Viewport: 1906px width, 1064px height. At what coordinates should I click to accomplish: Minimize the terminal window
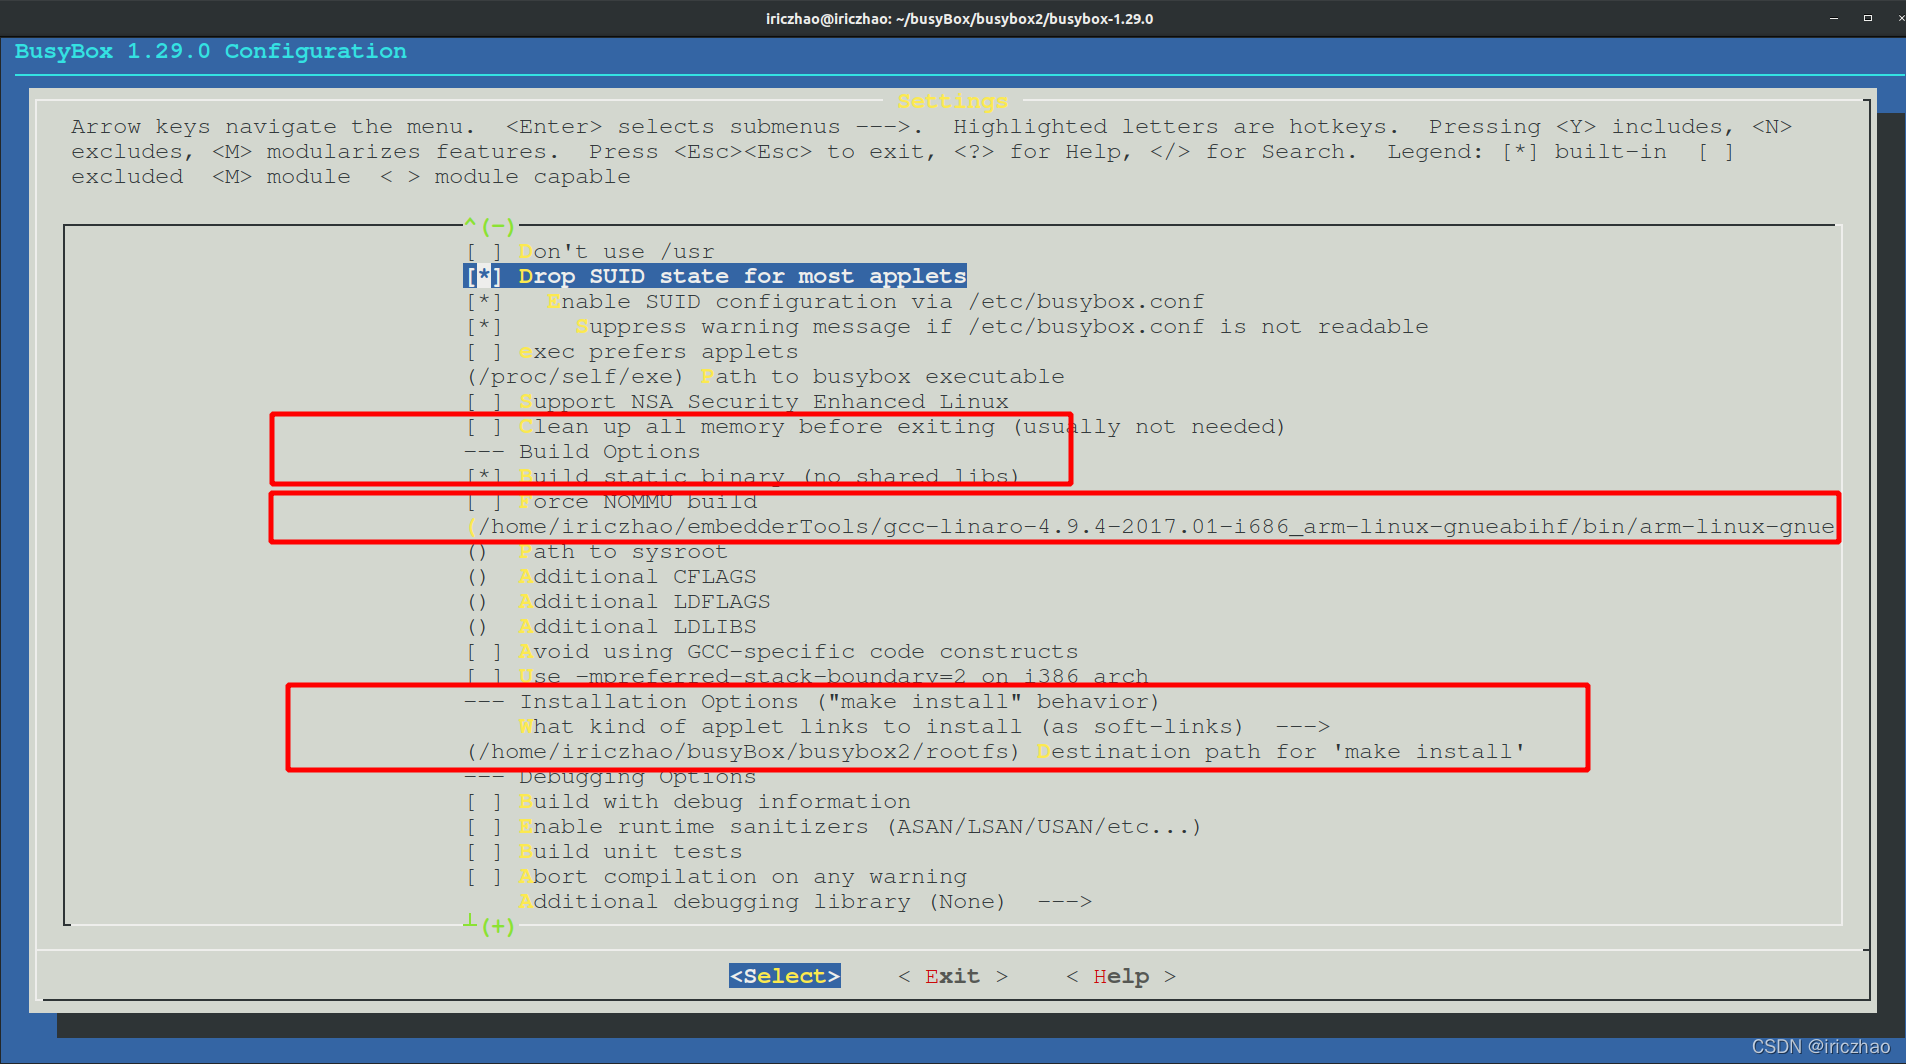[x=1834, y=18]
